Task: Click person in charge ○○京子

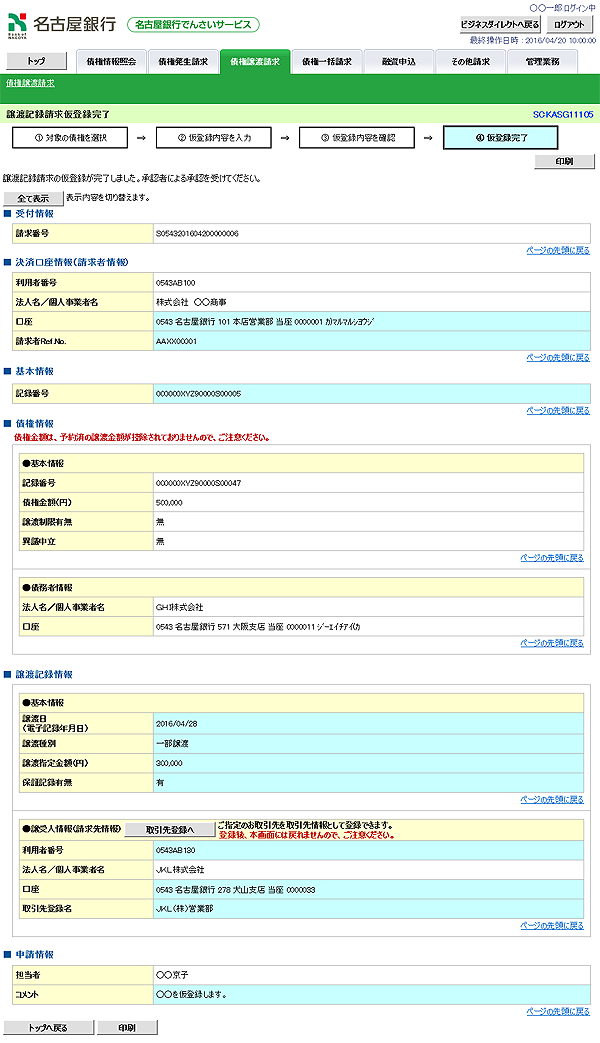Action: (172, 976)
